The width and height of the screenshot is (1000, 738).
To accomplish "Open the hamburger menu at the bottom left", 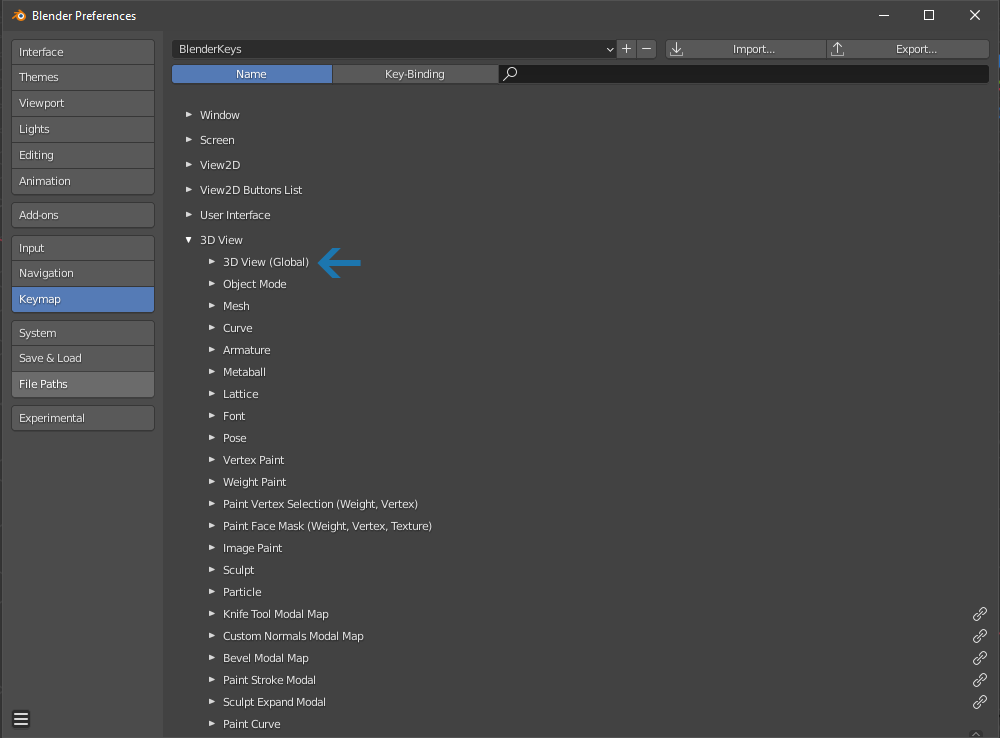I will tap(21, 719).
